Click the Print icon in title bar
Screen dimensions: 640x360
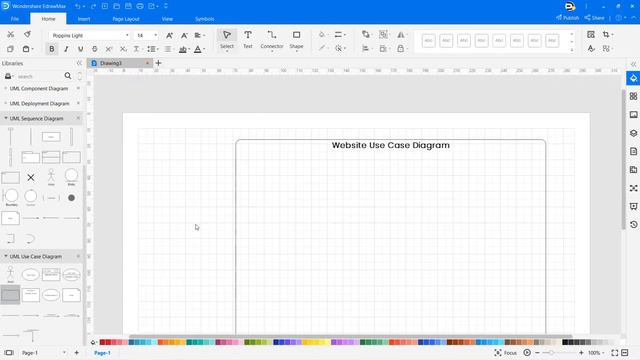(140, 7)
